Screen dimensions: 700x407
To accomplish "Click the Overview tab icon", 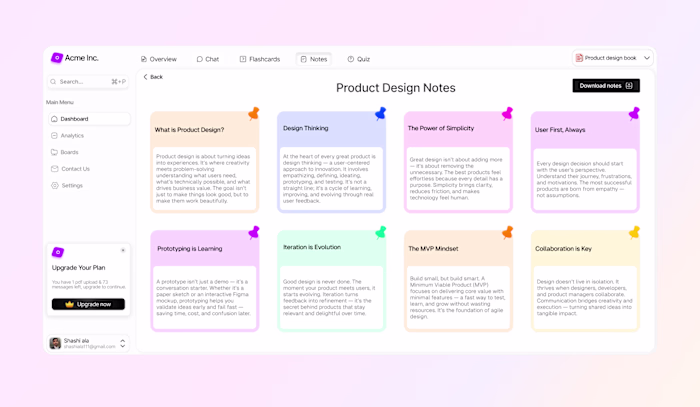I will [144, 59].
